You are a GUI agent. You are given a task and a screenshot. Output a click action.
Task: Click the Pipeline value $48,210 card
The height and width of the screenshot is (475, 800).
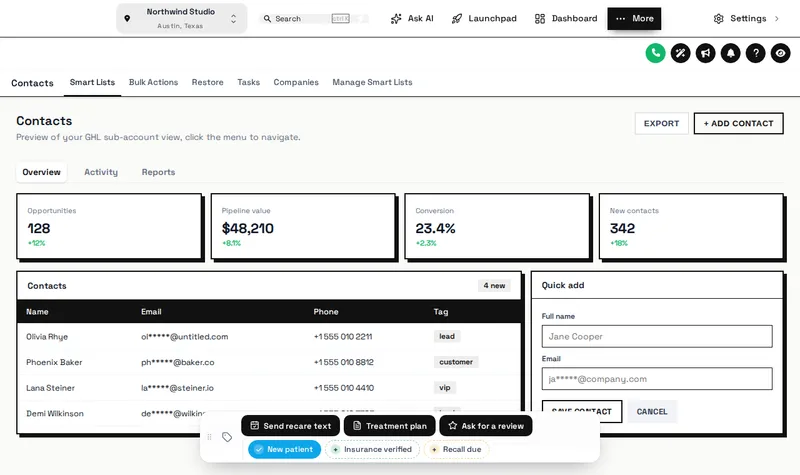point(303,226)
